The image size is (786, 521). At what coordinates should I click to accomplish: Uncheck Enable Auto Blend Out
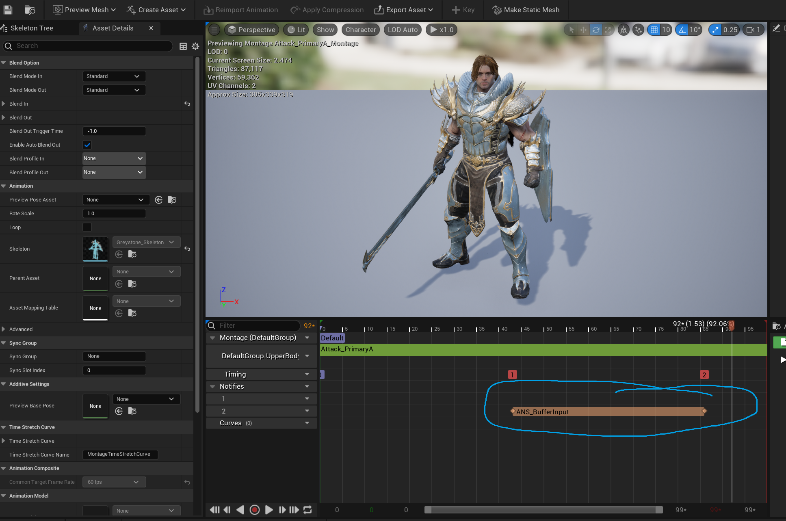[87, 145]
